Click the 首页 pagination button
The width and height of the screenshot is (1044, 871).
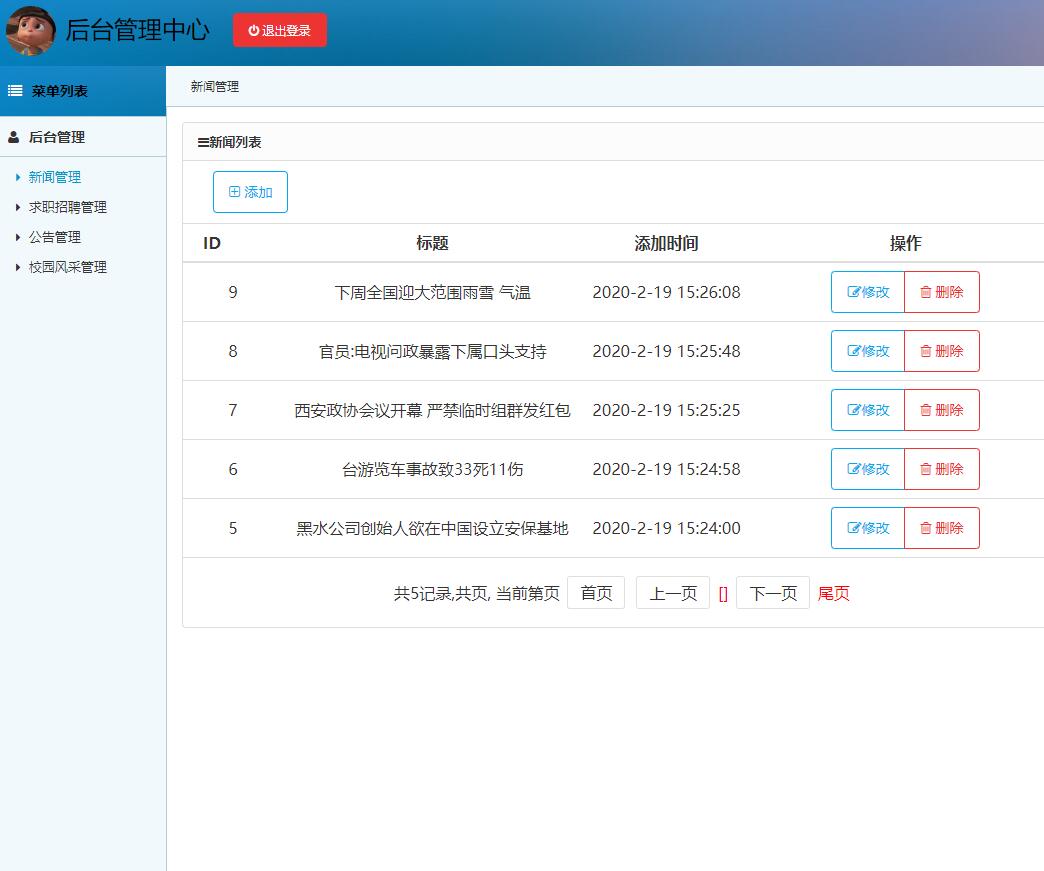click(x=595, y=592)
